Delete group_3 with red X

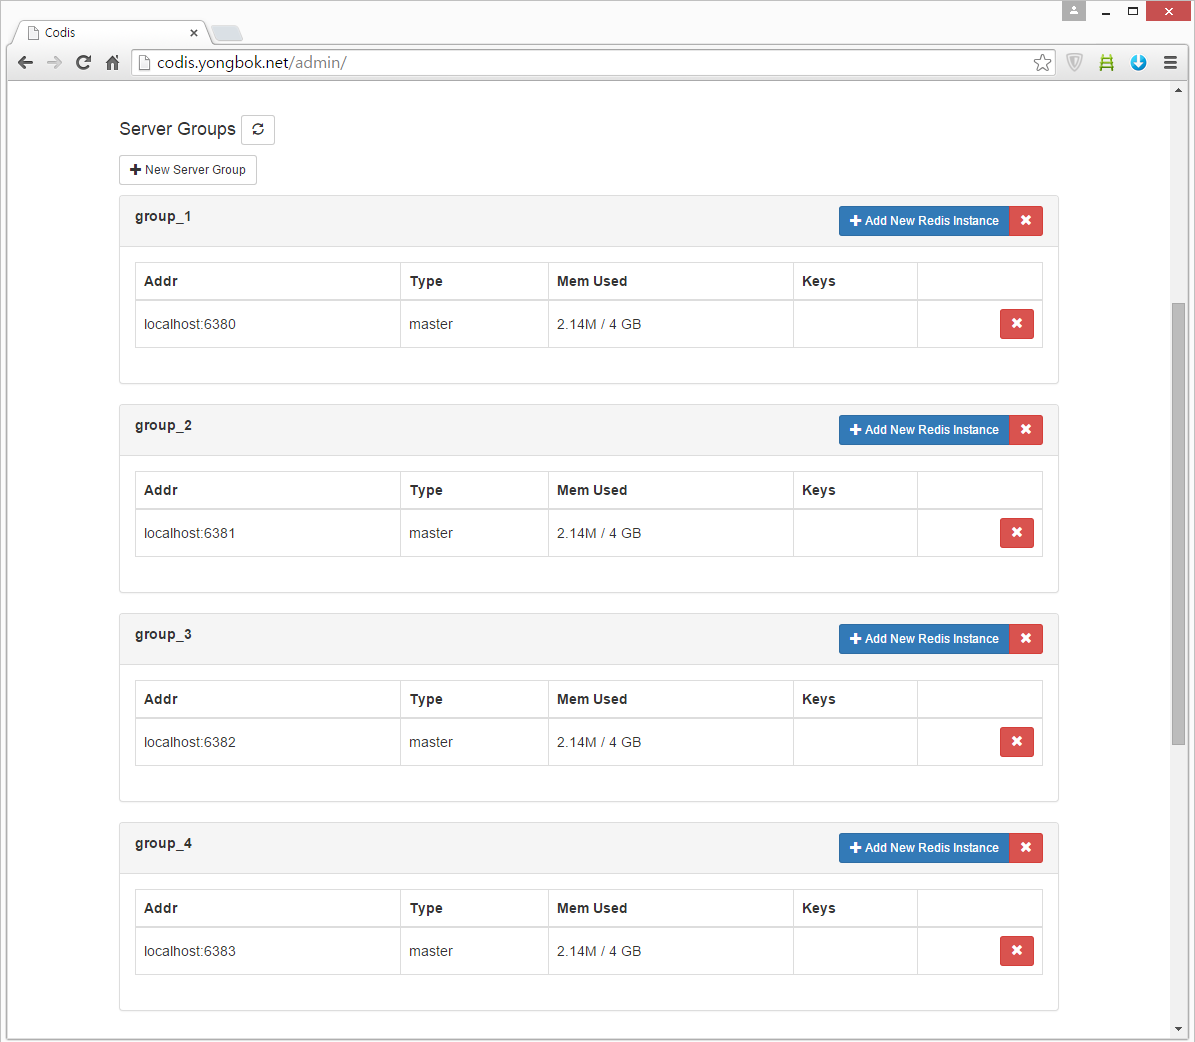(1026, 639)
